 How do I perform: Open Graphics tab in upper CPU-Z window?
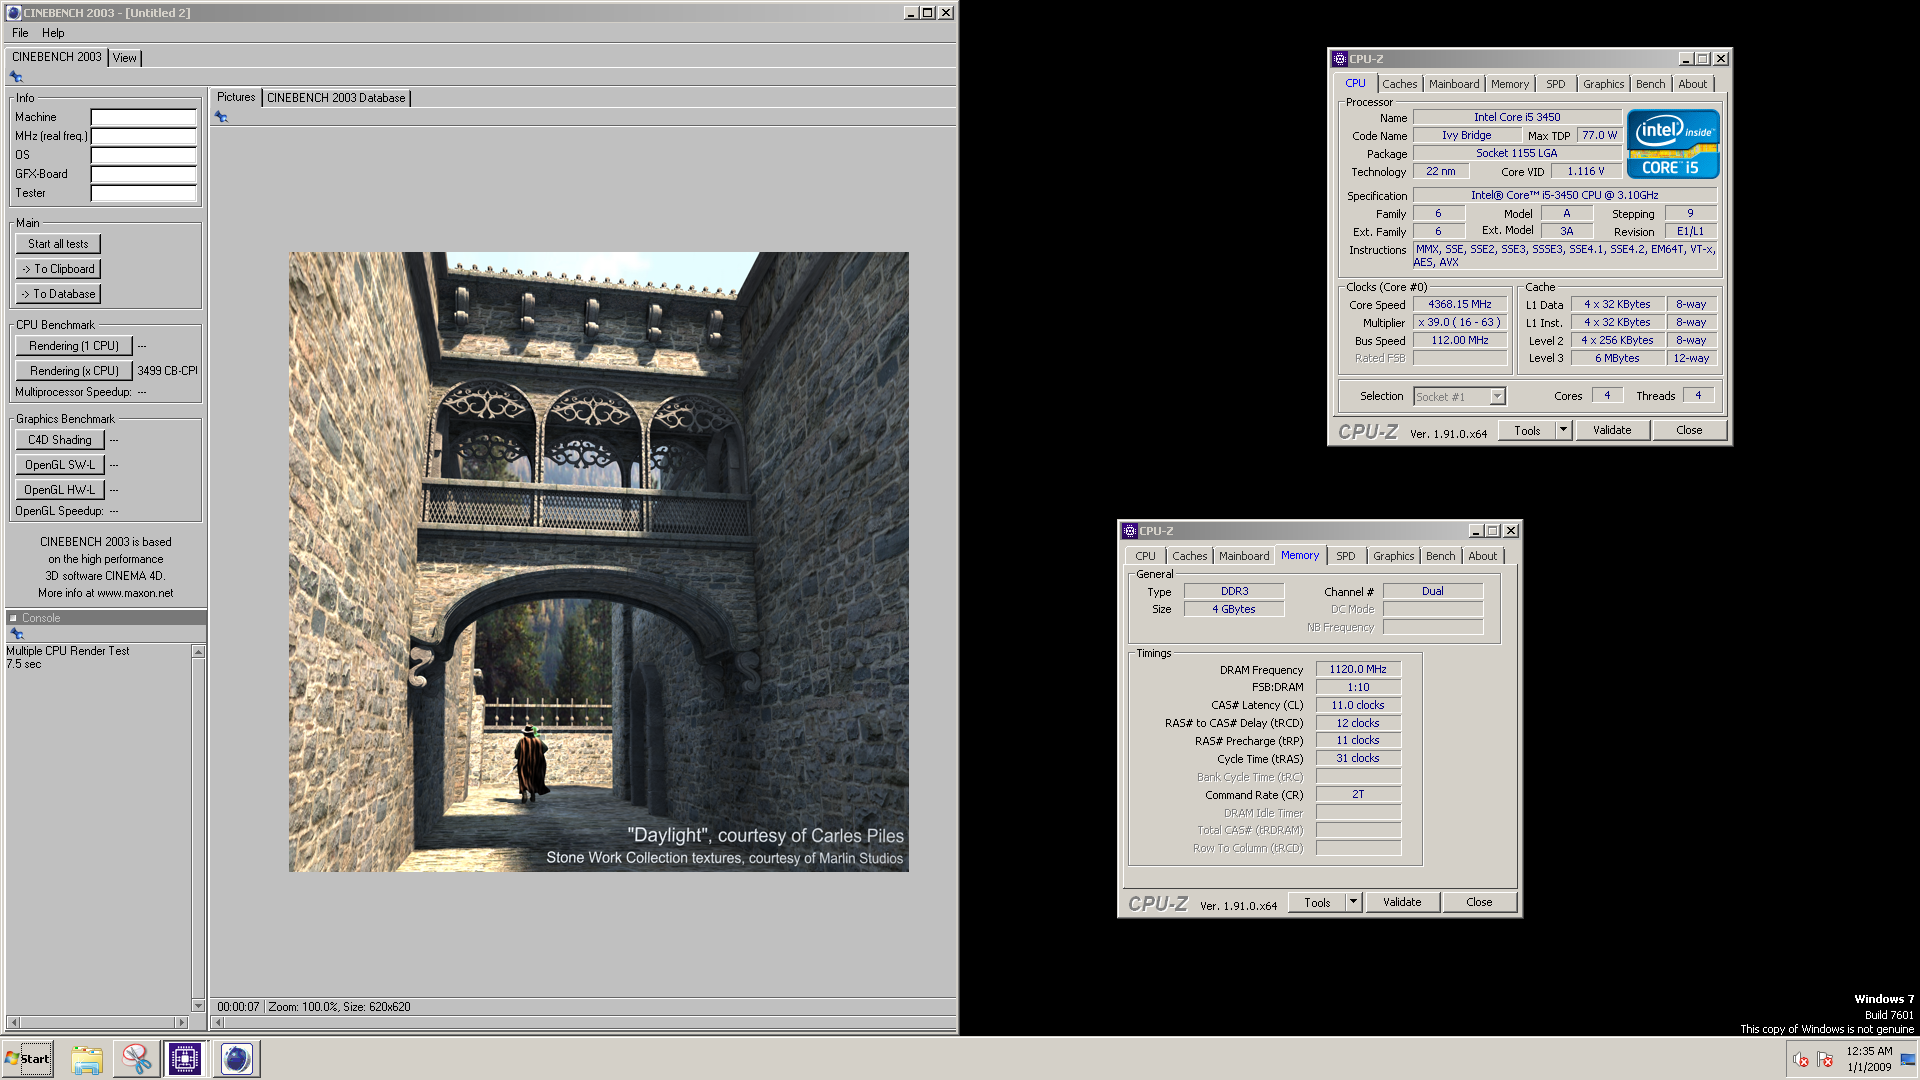tap(1604, 84)
